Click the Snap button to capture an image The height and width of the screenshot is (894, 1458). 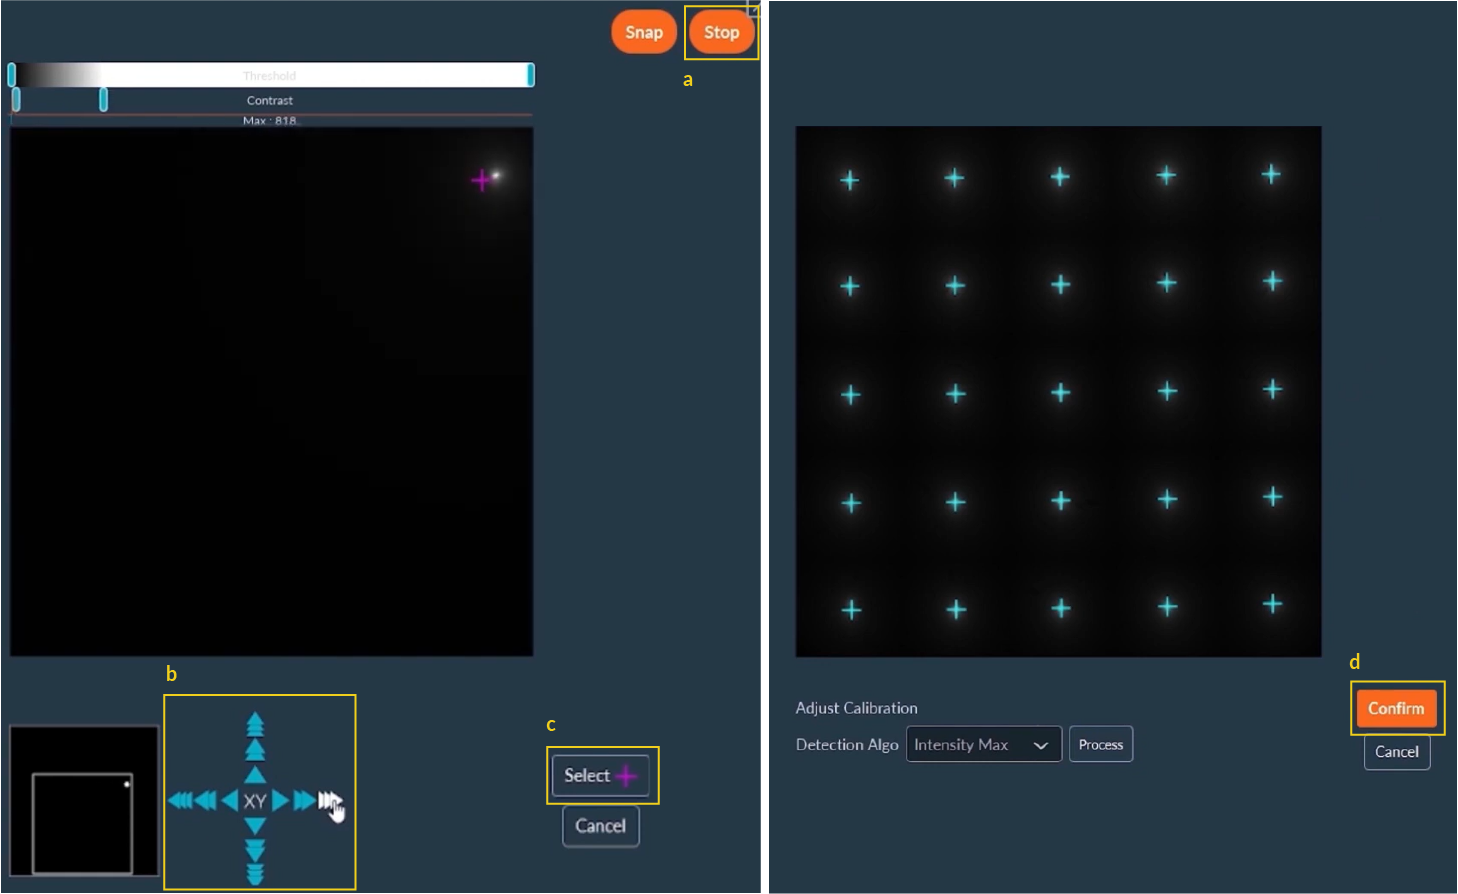(643, 32)
